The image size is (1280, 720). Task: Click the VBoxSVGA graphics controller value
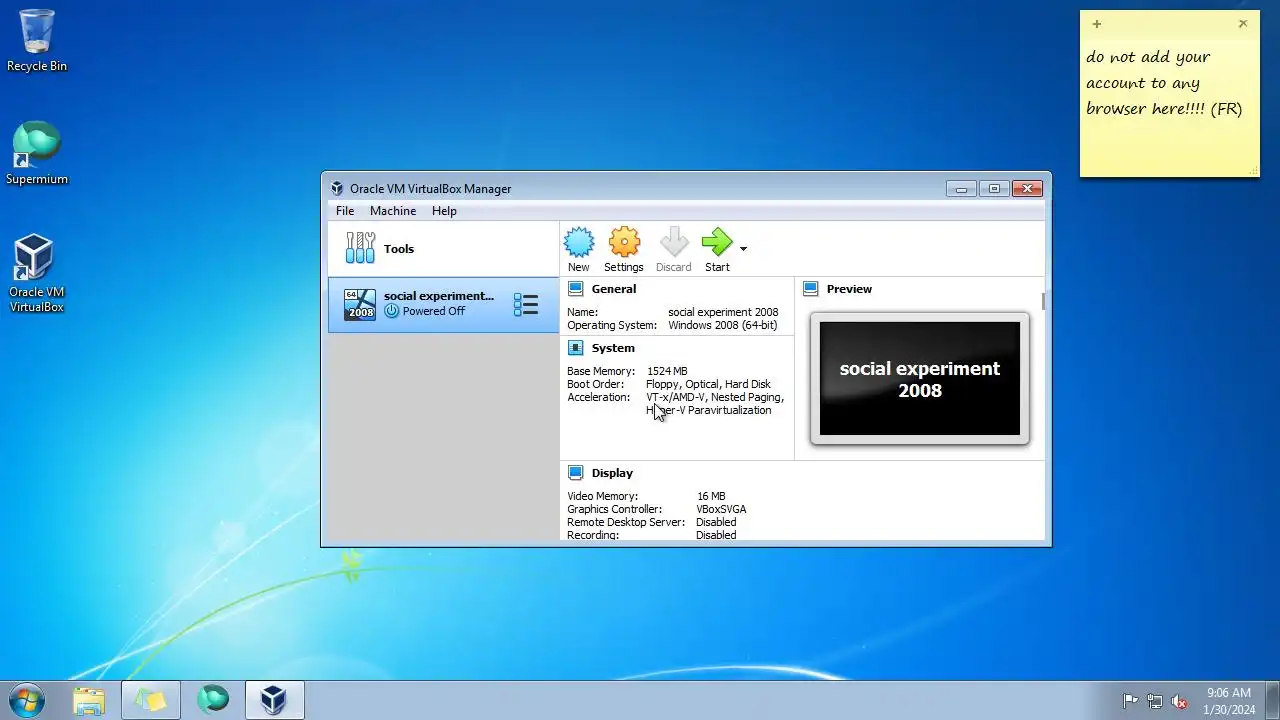[721, 509]
